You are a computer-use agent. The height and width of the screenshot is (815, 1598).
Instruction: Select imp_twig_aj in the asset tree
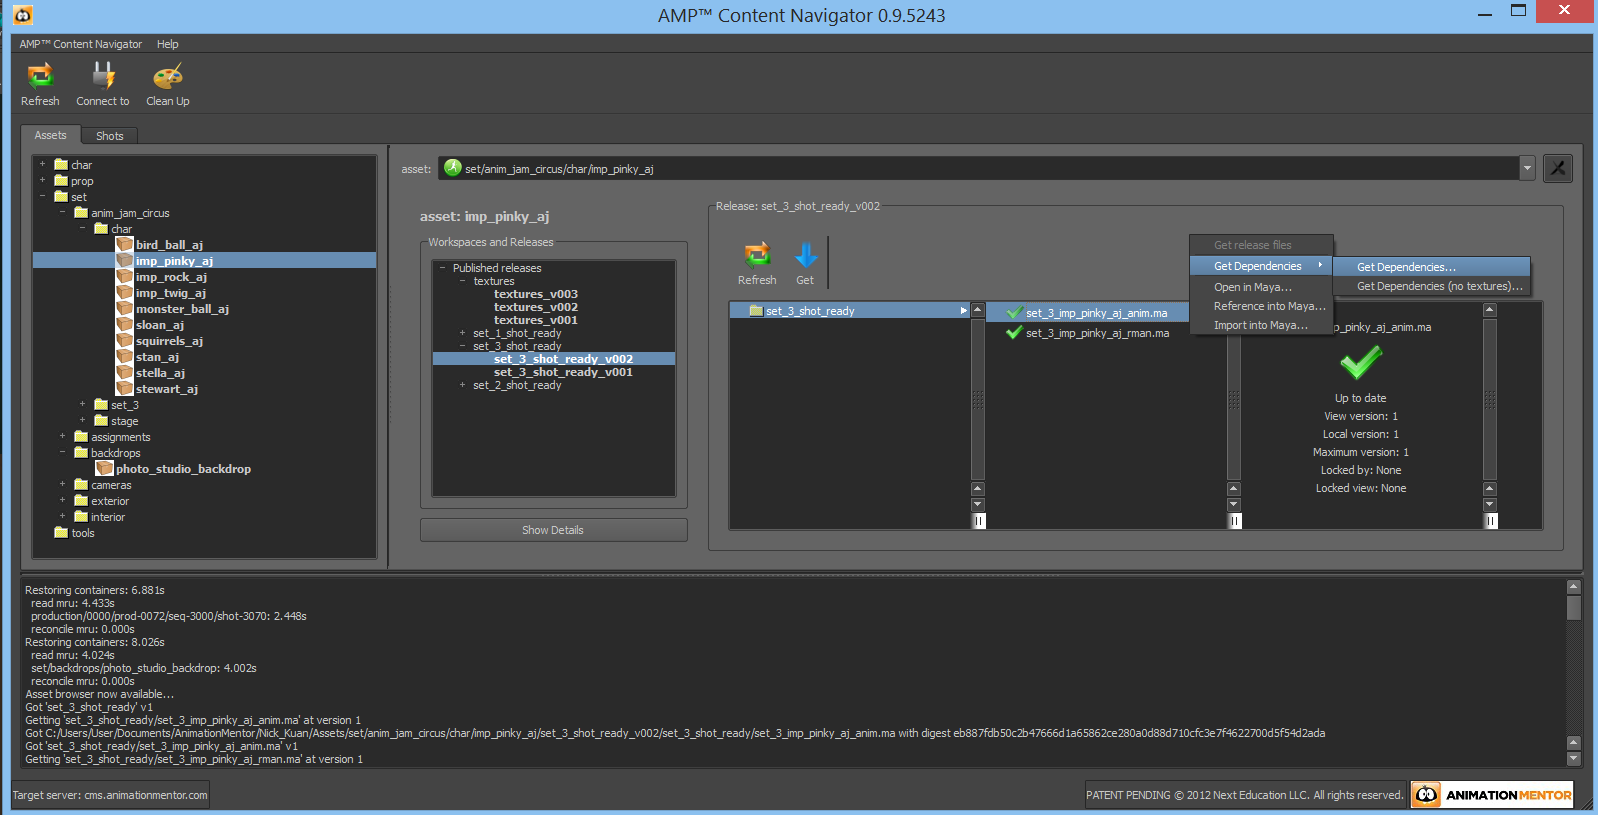click(x=171, y=292)
